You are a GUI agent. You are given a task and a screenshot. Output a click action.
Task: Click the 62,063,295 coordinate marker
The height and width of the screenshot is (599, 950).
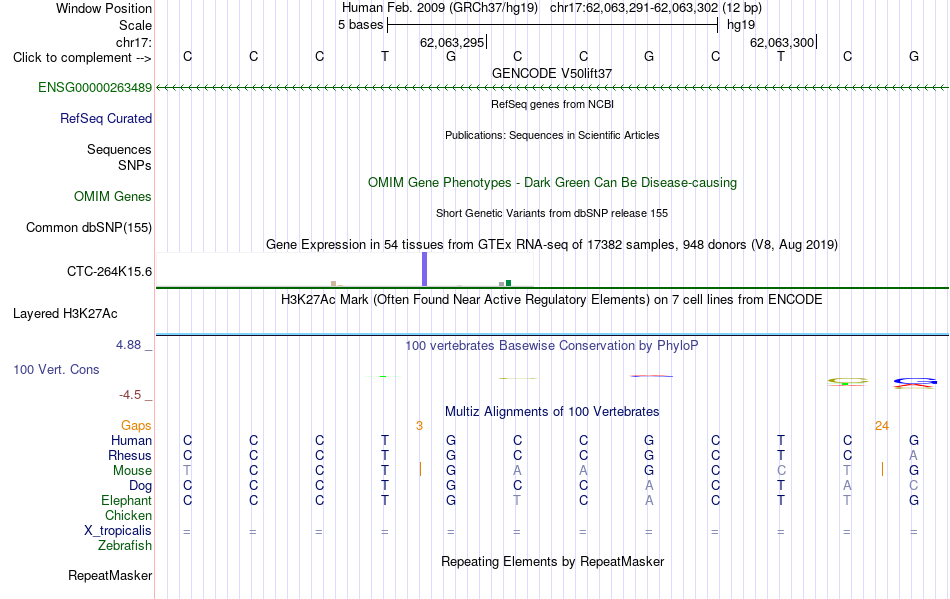pyautogui.click(x=452, y=42)
